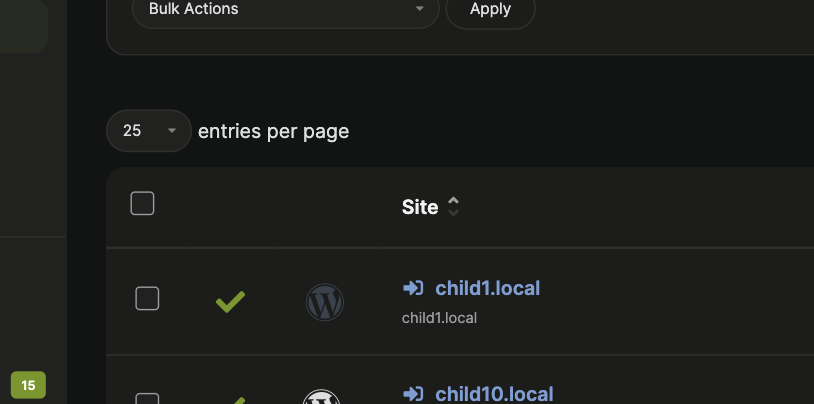Screen dimensions: 814x404
Task: Click the green 15 badge in the sidebar
Action: 28,385
